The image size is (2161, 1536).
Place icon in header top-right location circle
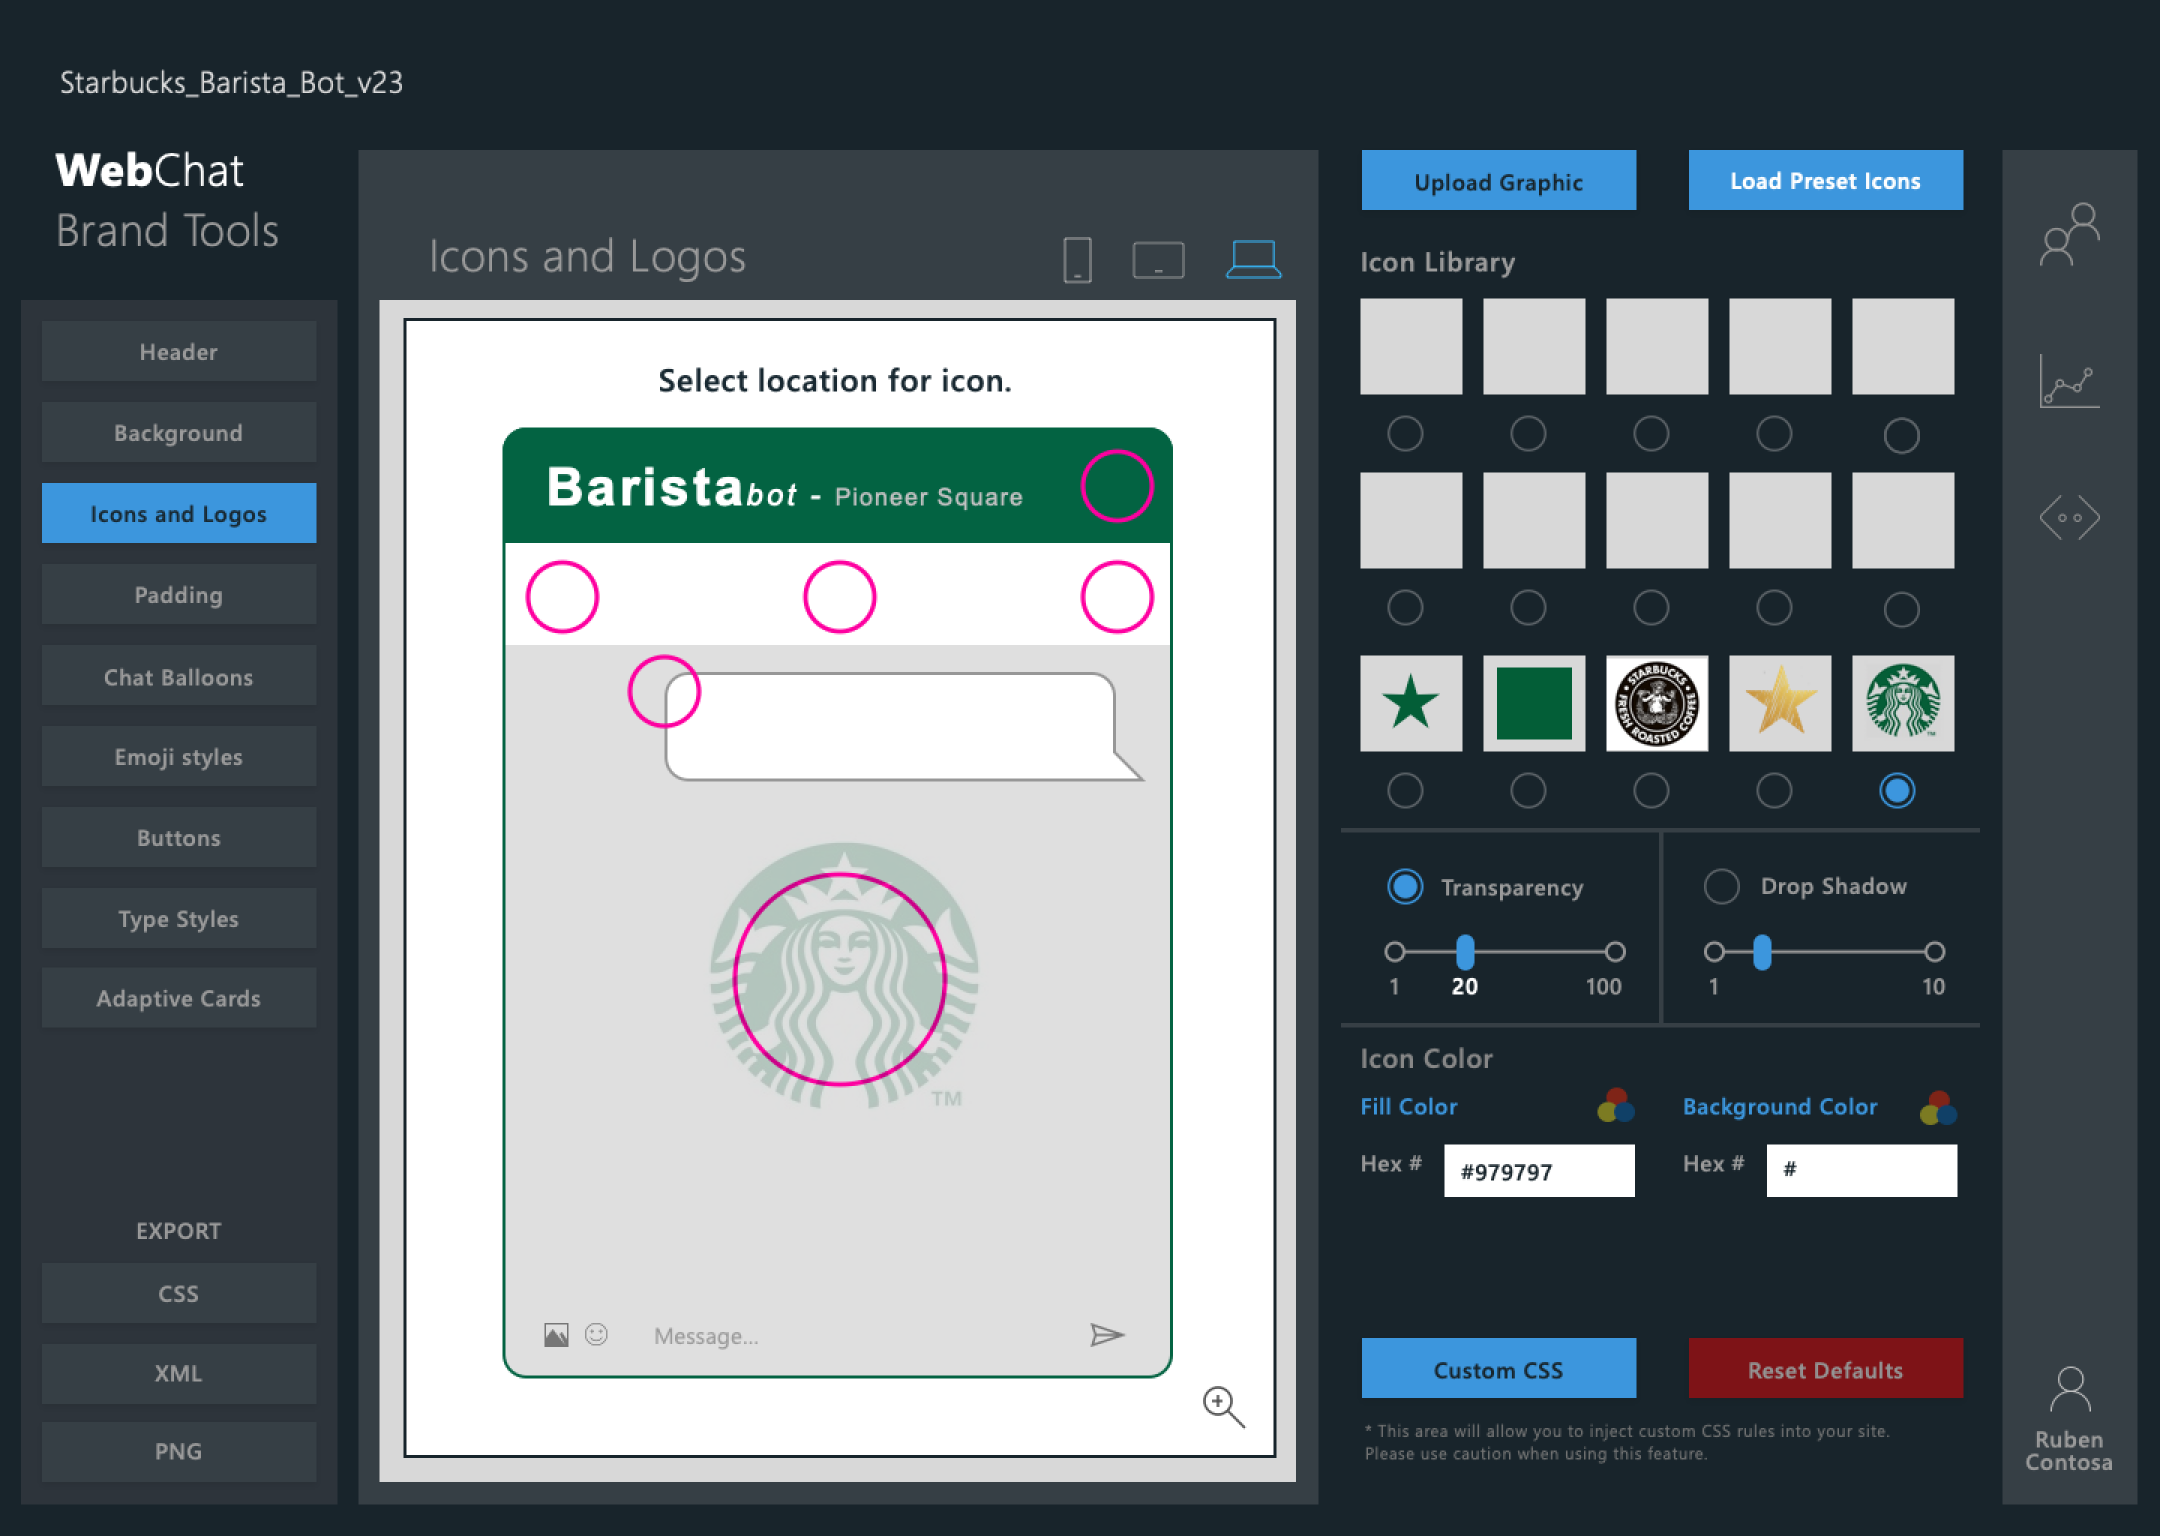click(x=1117, y=486)
